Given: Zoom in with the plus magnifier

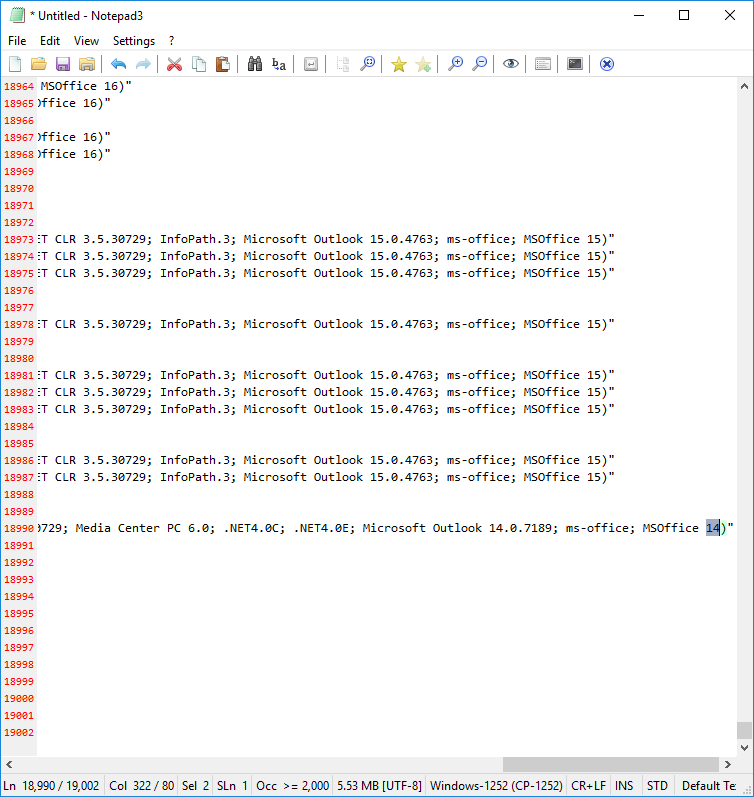Looking at the screenshot, I should tap(455, 64).
